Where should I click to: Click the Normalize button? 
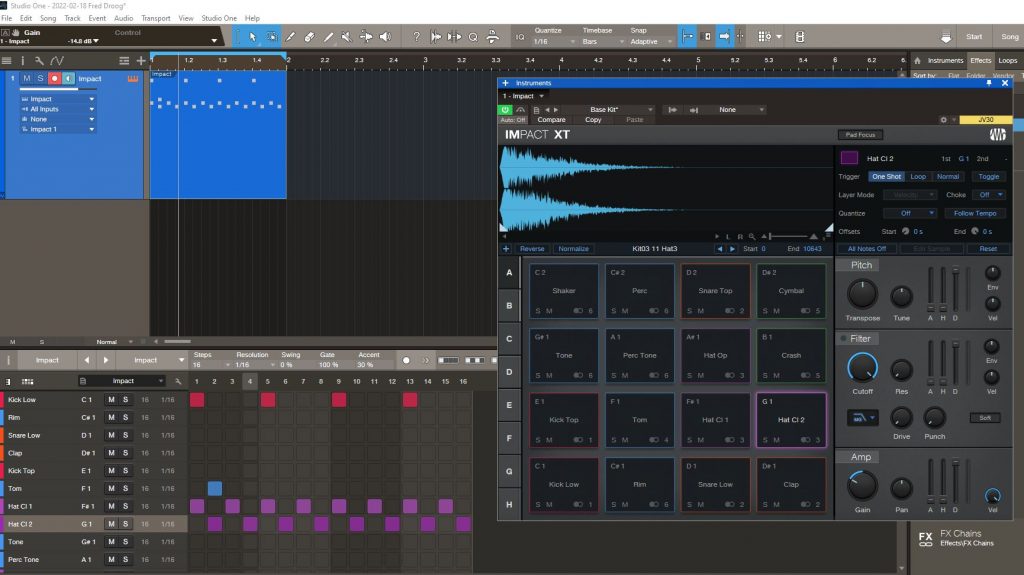[x=574, y=249]
